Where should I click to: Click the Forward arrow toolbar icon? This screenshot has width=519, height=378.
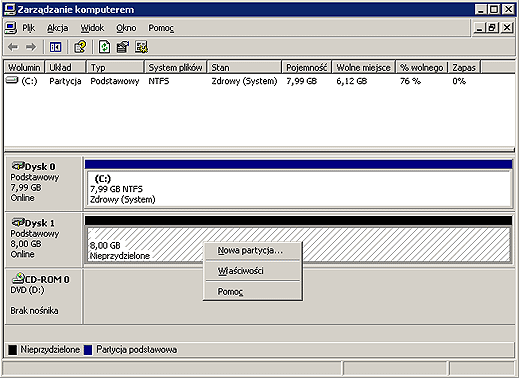[x=31, y=47]
